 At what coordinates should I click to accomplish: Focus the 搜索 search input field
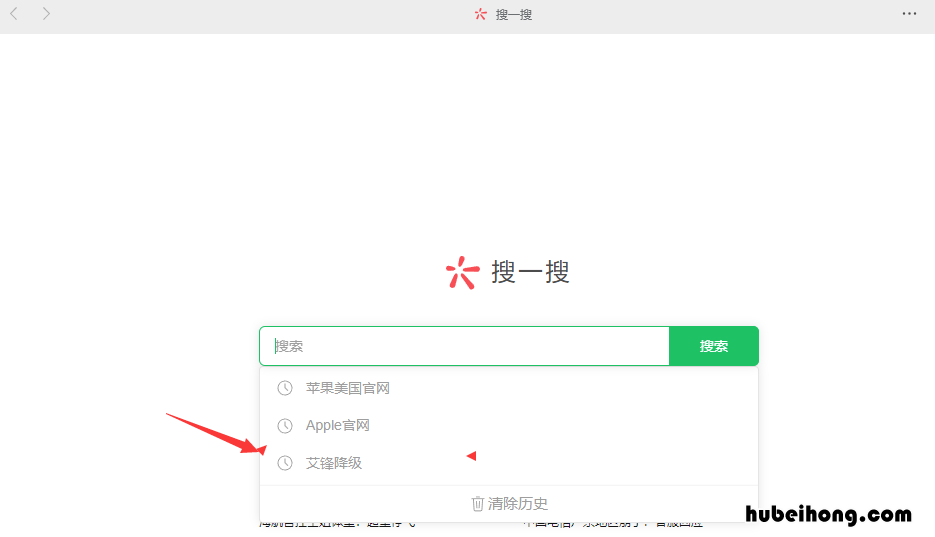coord(465,346)
